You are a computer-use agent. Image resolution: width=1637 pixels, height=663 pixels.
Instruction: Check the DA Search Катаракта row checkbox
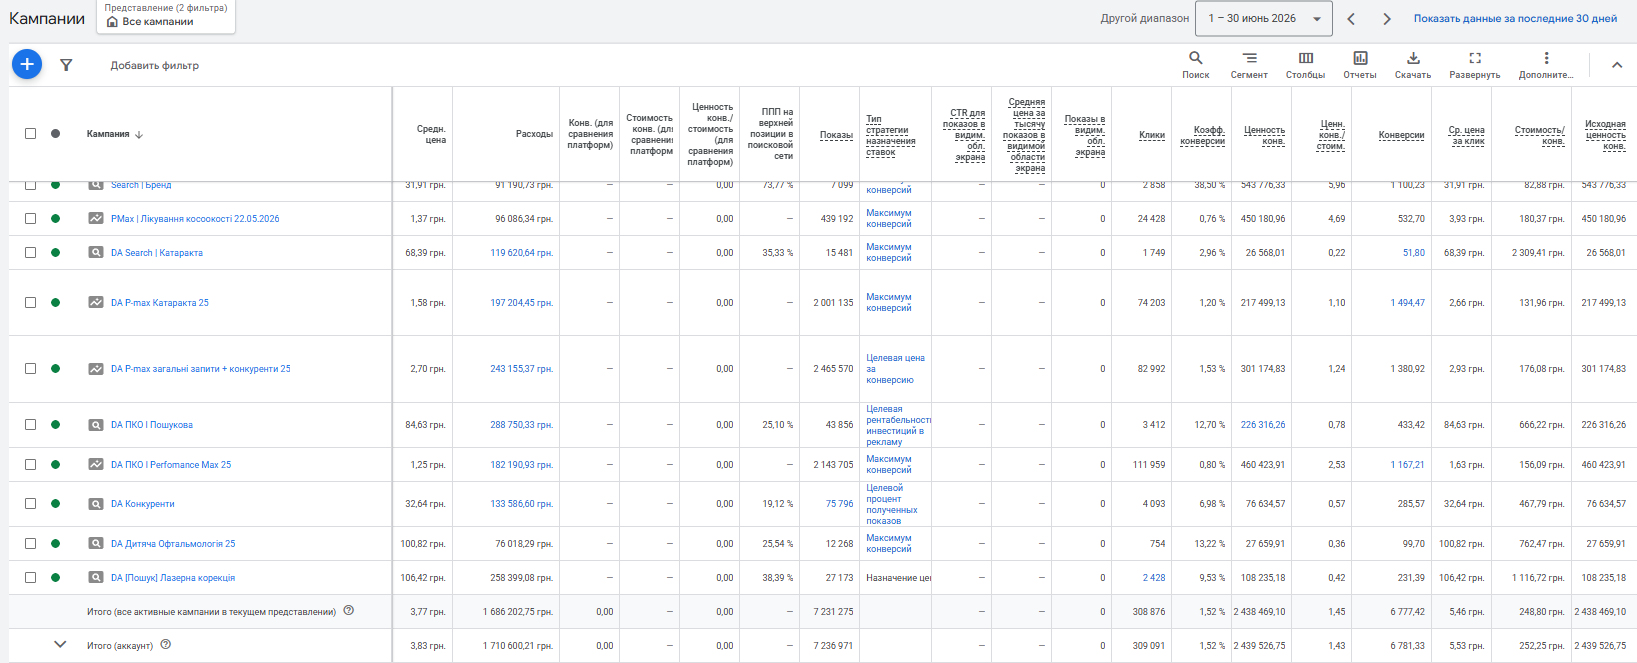coord(30,252)
